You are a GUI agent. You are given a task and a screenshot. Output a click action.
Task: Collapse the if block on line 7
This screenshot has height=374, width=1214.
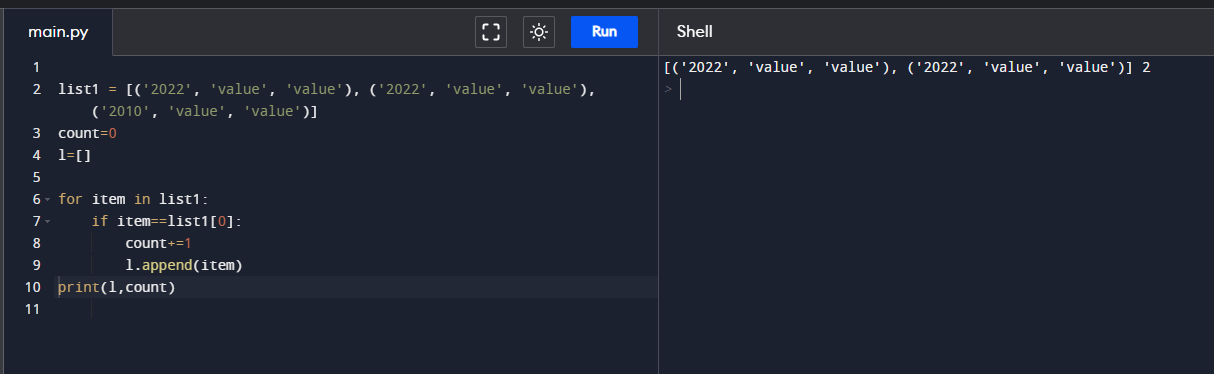click(x=47, y=221)
